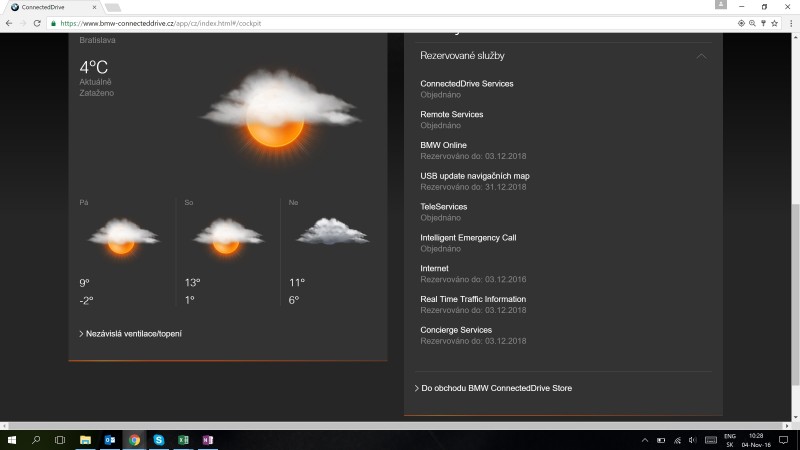Open the clock showing 10:28

(756, 440)
